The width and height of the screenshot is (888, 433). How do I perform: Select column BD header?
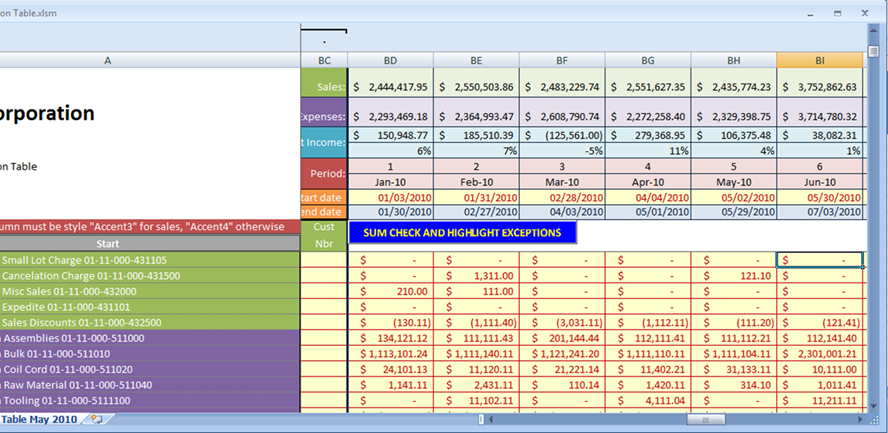click(391, 60)
